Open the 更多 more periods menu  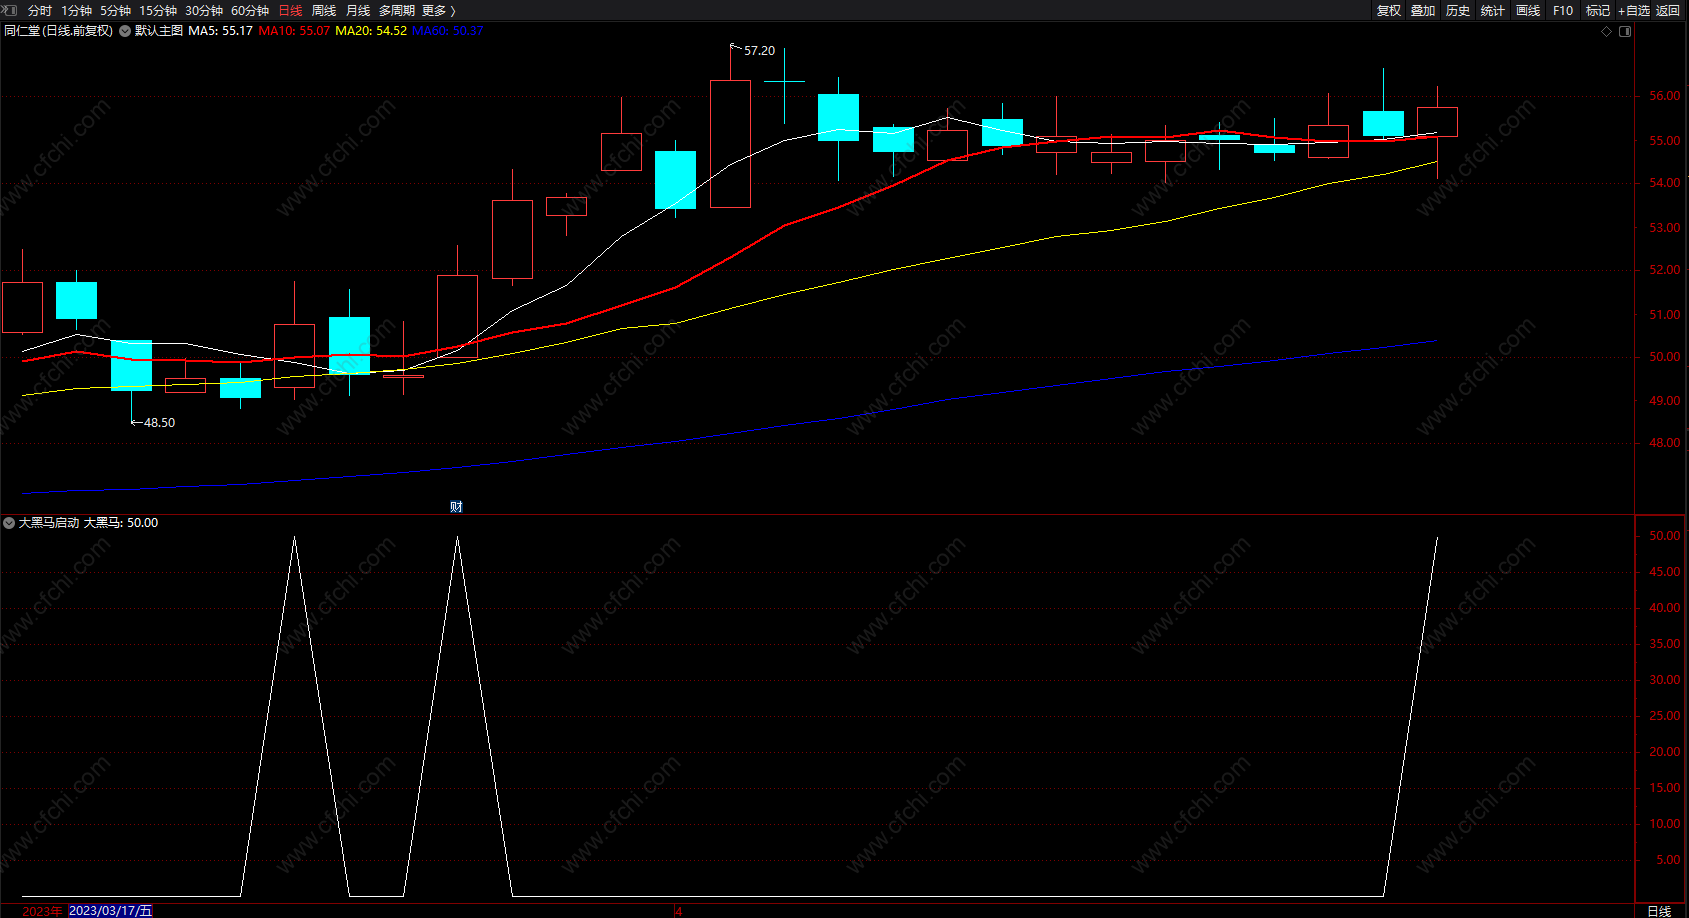pos(439,10)
